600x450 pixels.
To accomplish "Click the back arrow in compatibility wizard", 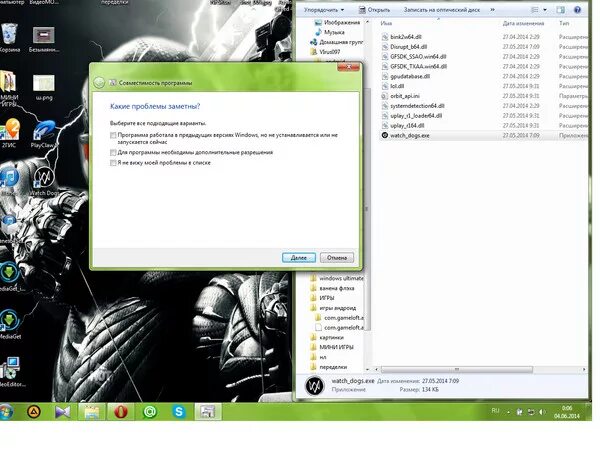I will click(x=99, y=83).
